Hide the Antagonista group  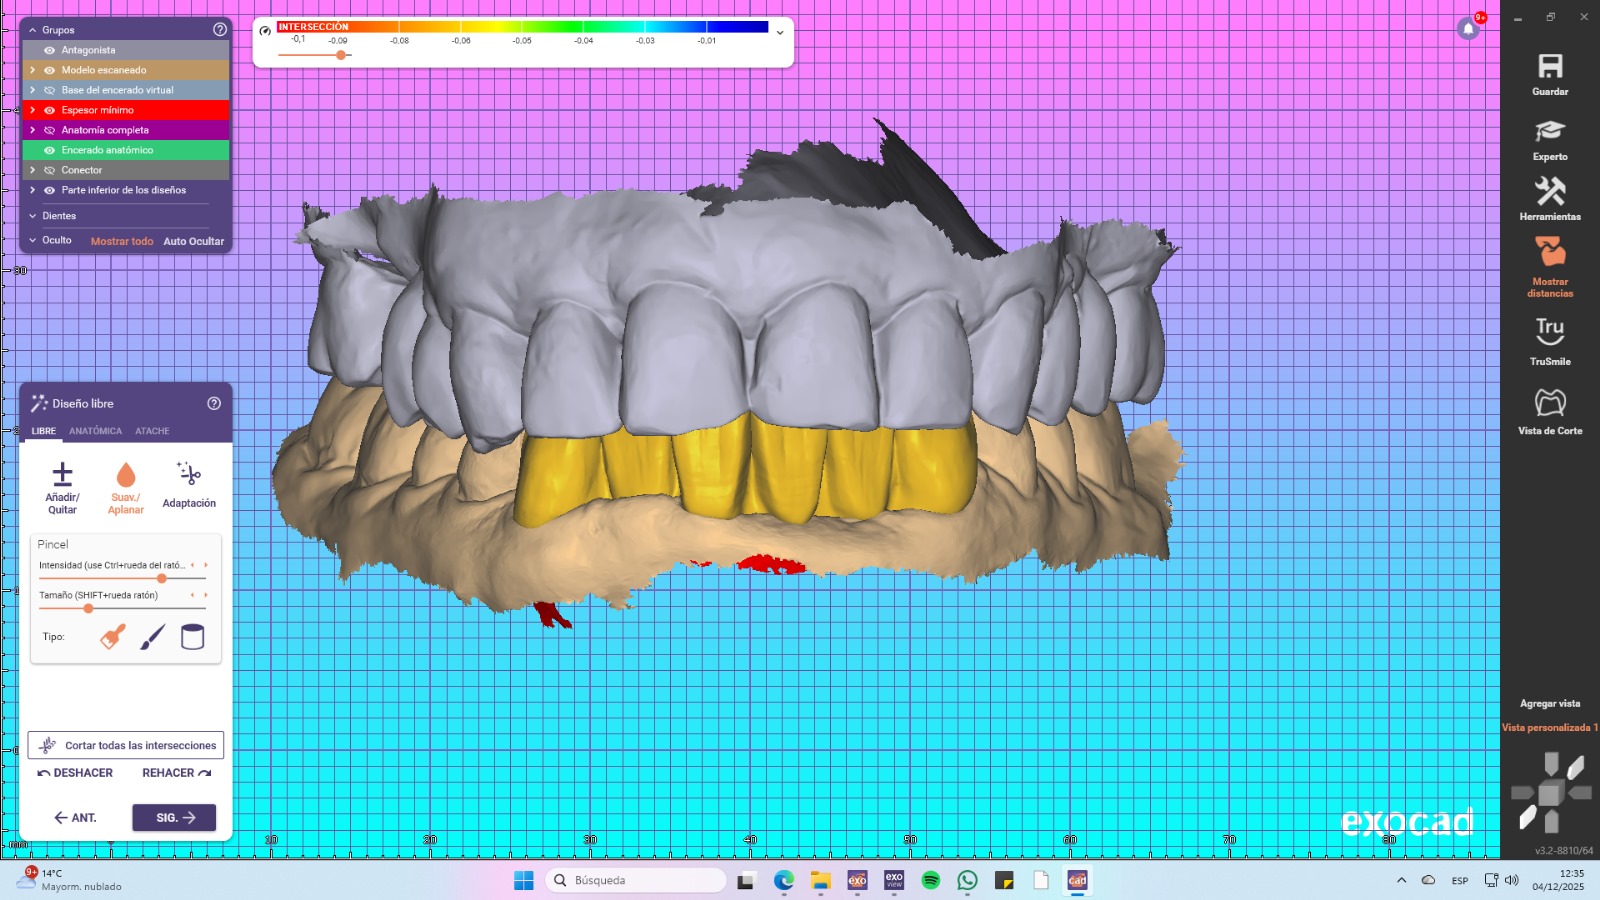pos(49,50)
